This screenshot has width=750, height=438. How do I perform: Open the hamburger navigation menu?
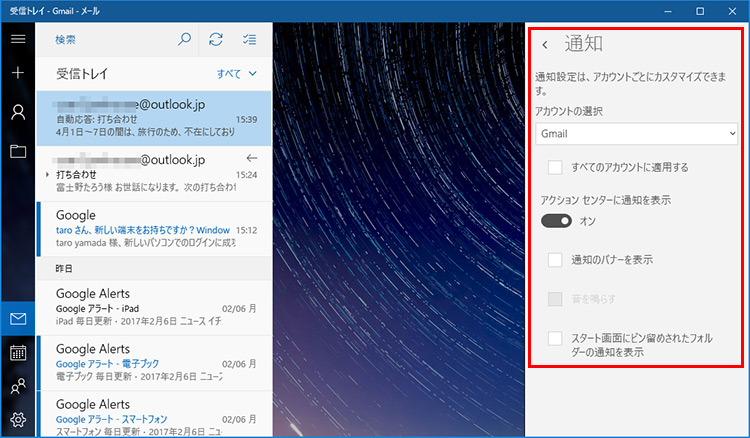[18, 39]
